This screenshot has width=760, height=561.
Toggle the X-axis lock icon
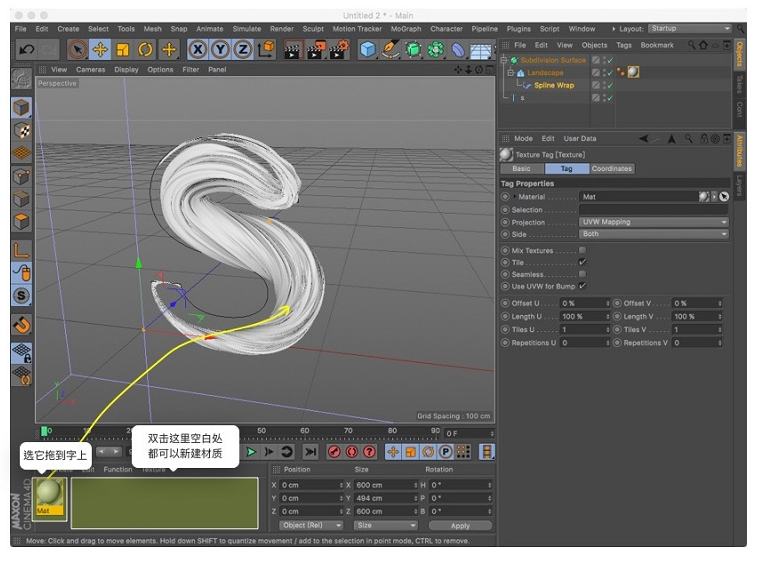coord(198,49)
